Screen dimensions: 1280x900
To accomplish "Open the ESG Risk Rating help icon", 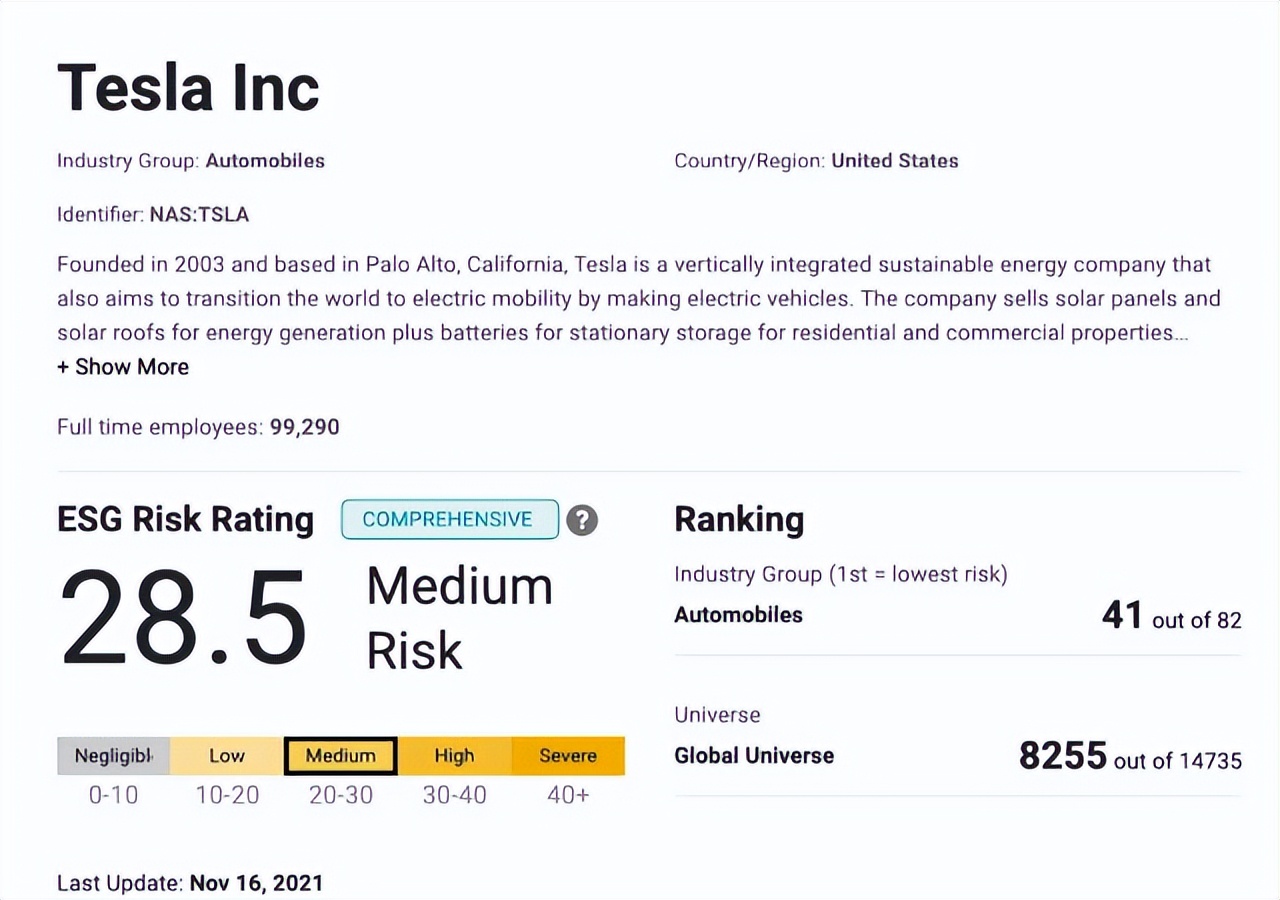I will click(x=582, y=520).
